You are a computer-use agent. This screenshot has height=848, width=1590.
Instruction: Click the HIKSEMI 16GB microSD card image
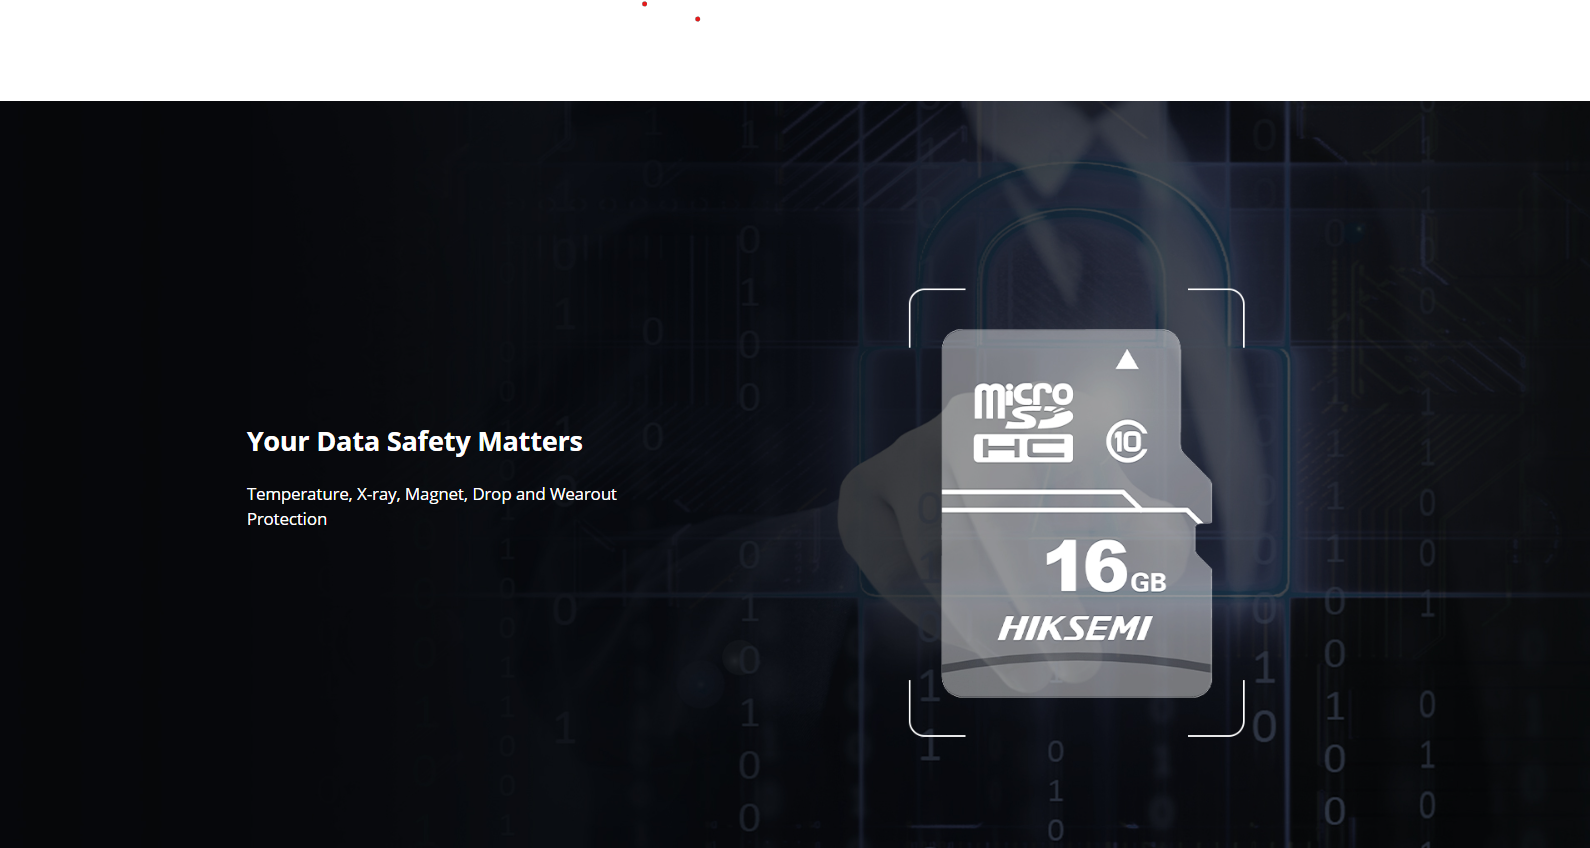(1076, 513)
